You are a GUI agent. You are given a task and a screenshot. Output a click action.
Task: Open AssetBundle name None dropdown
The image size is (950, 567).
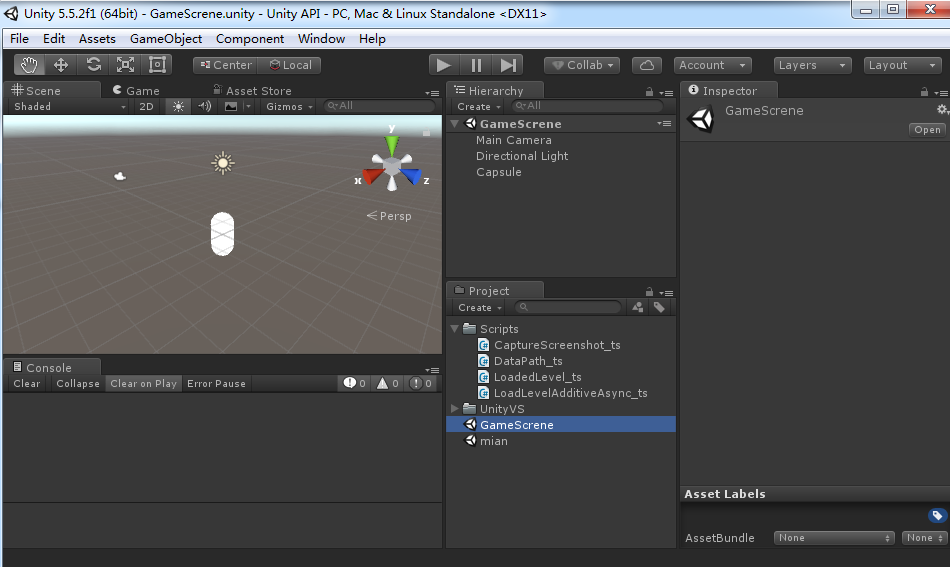834,538
